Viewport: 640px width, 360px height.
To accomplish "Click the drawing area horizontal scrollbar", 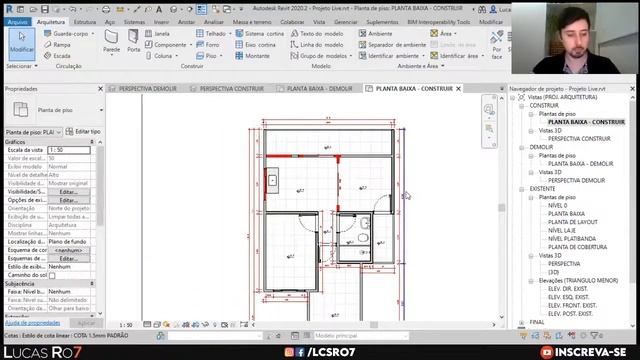I will point(373,325).
